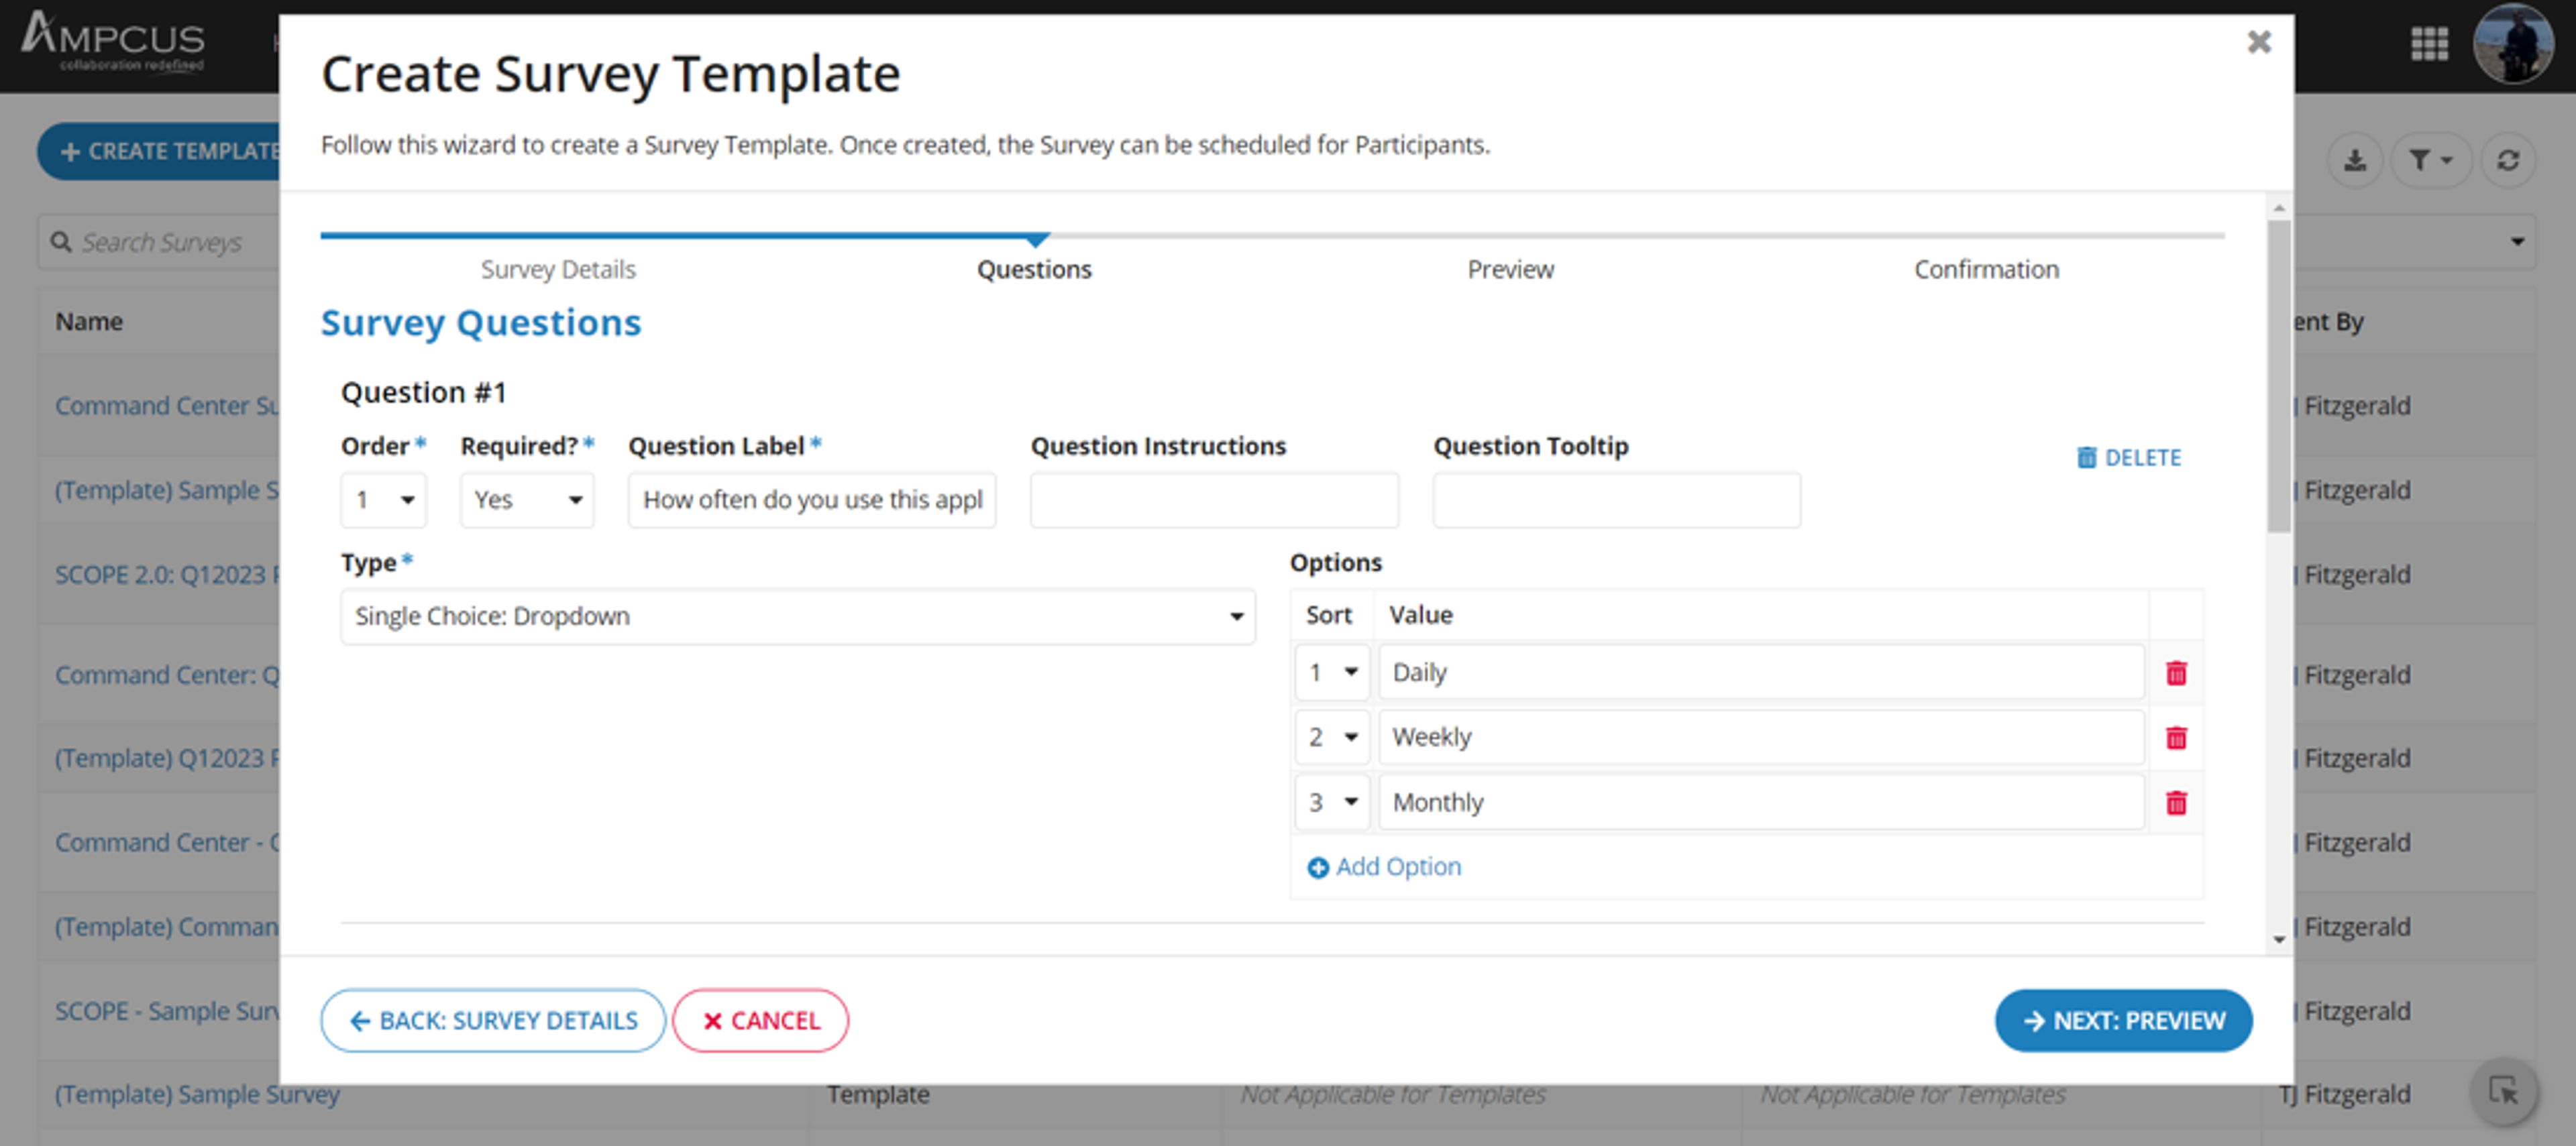
Task: Click the download icon in background toolbar
Action: click(2355, 160)
